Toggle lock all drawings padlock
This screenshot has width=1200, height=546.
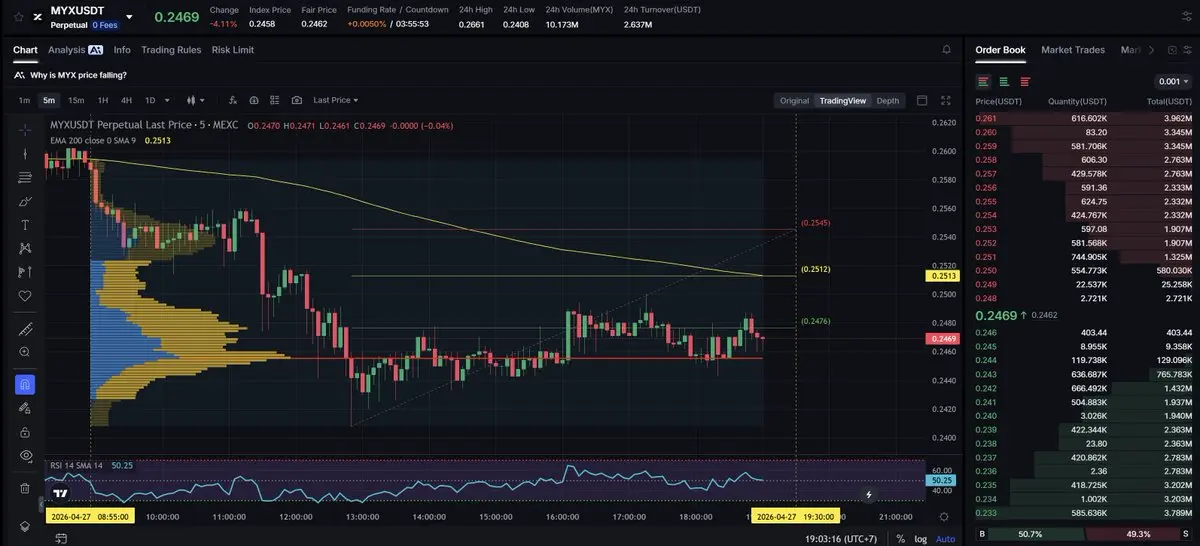24,431
